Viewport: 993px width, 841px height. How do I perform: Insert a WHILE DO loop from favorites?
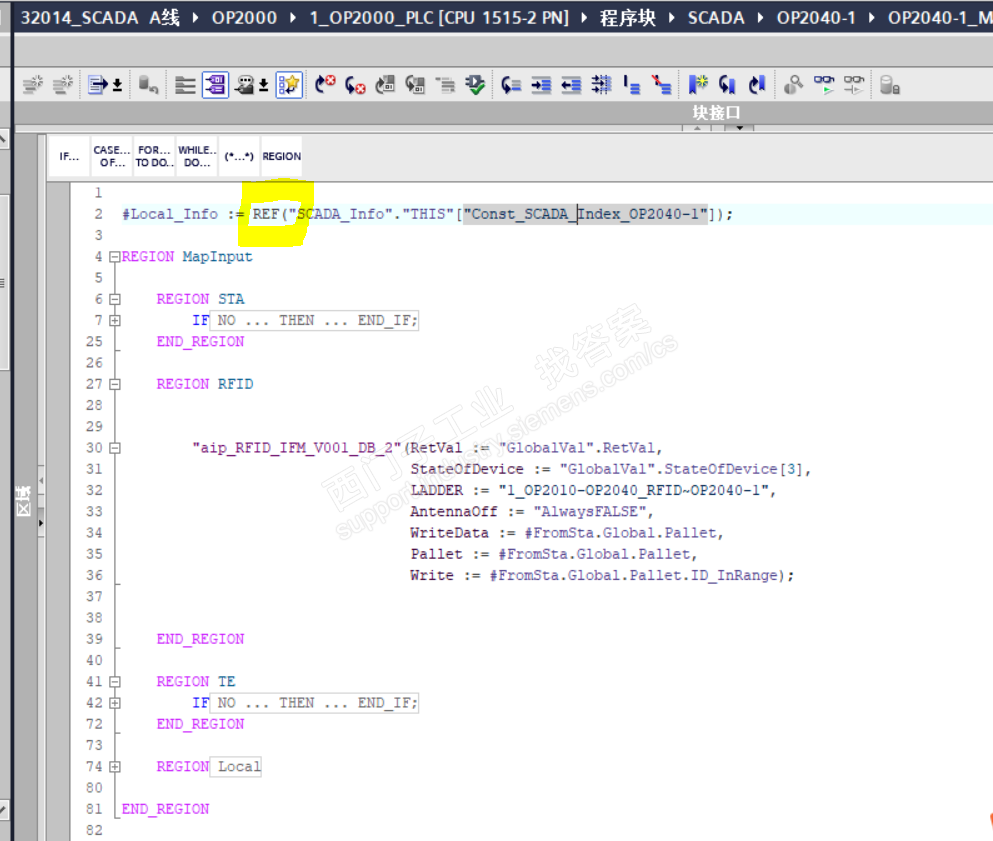pos(197,156)
